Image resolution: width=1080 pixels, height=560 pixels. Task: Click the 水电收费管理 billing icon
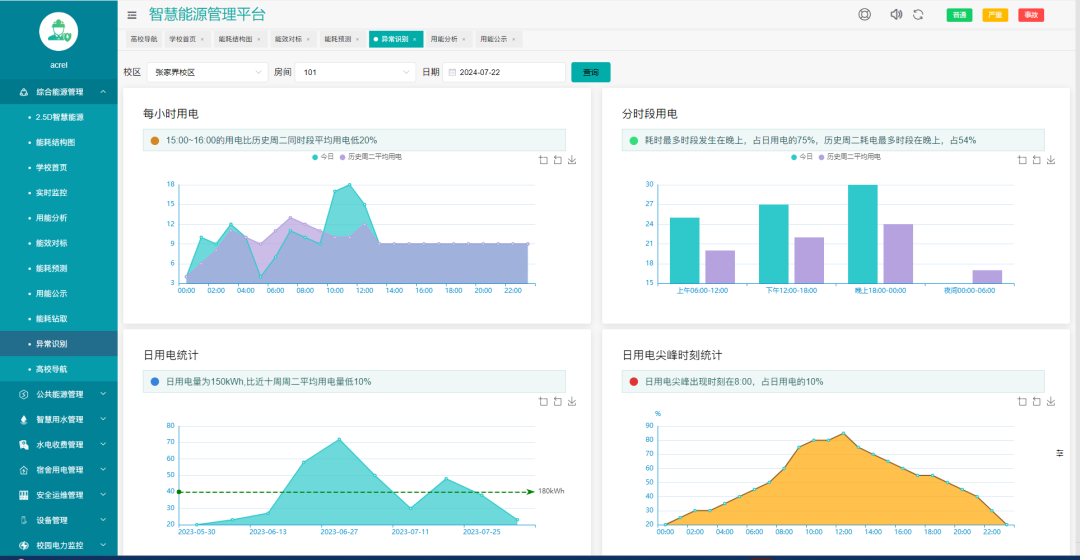(x=23, y=445)
